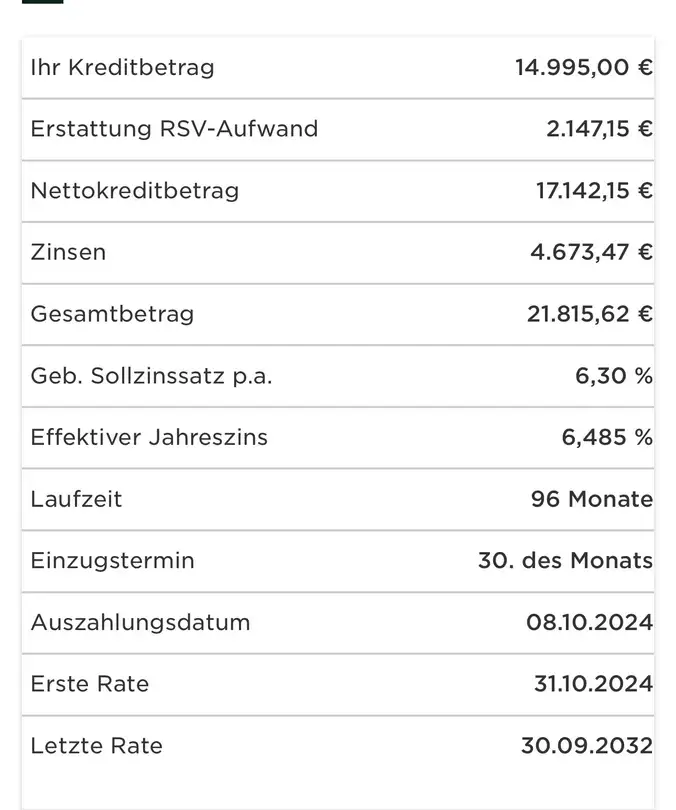
Task: Click the 31.10.2024 first installment date
Action: 594,684
